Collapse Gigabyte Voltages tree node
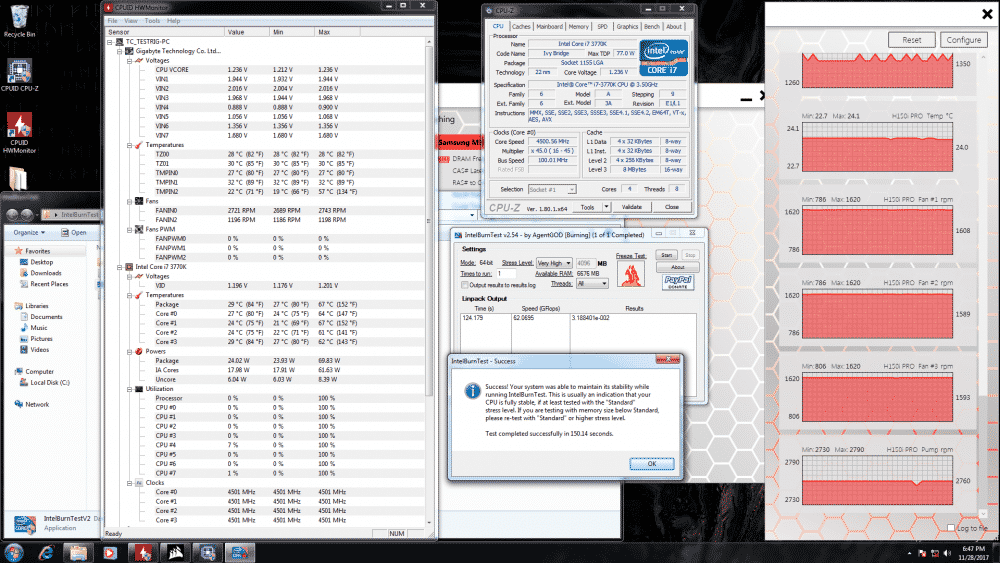The width and height of the screenshot is (1000, 563). [x=129, y=61]
